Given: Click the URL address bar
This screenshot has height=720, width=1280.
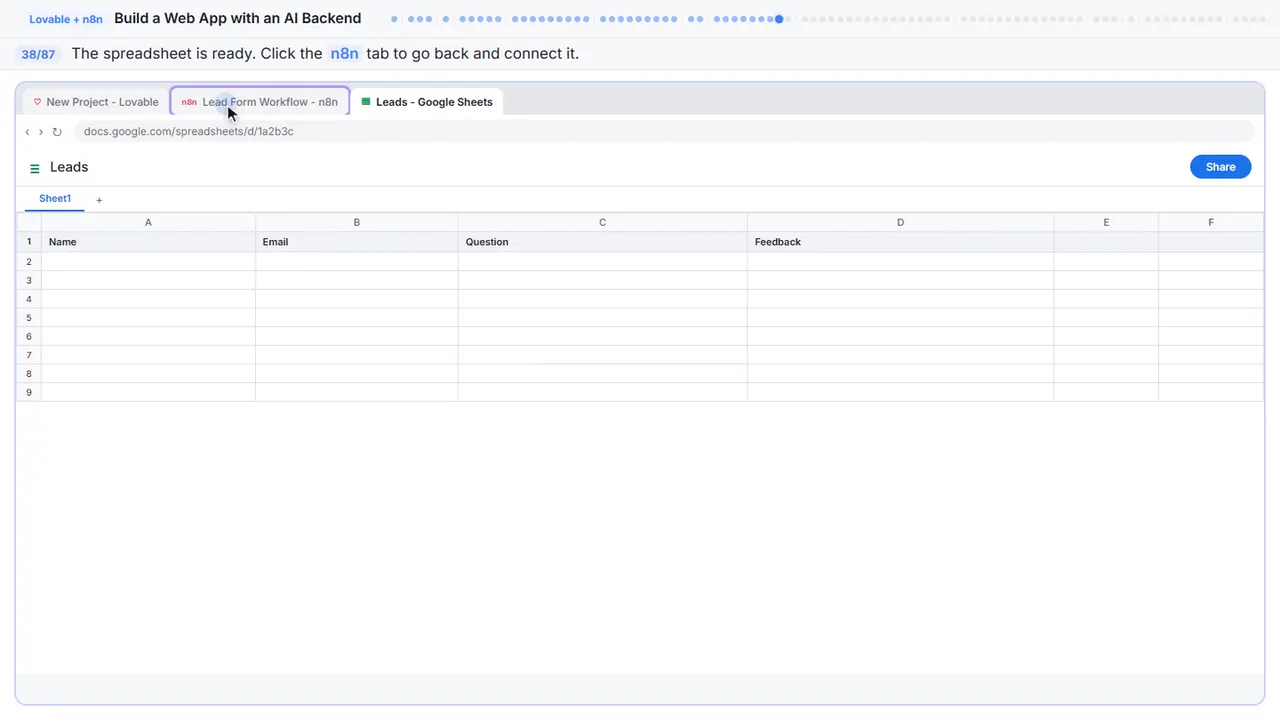Looking at the screenshot, I should [664, 131].
